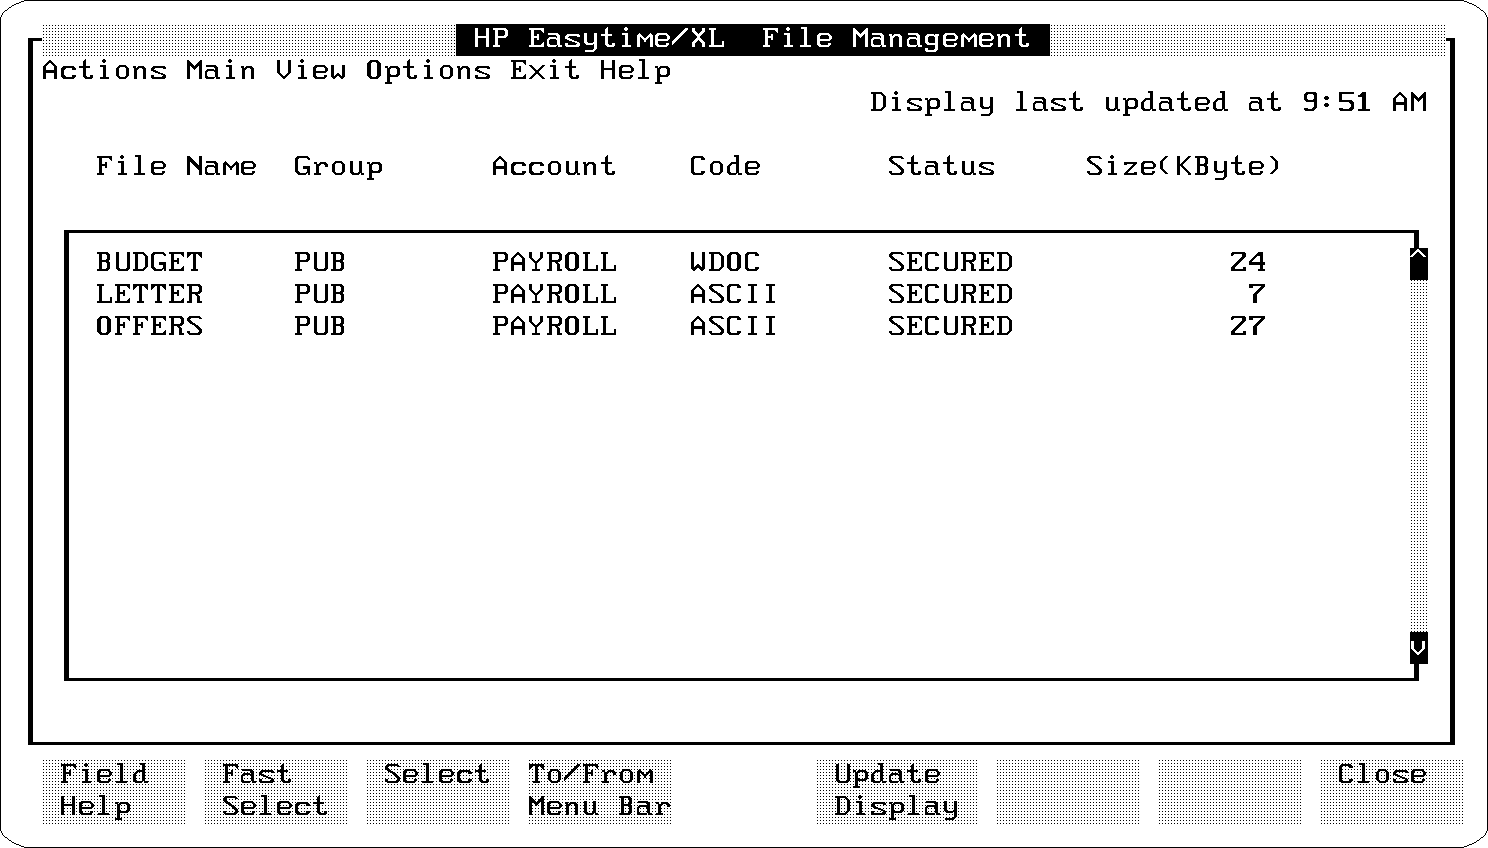Open the View menu

pyautogui.click(x=310, y=71)
